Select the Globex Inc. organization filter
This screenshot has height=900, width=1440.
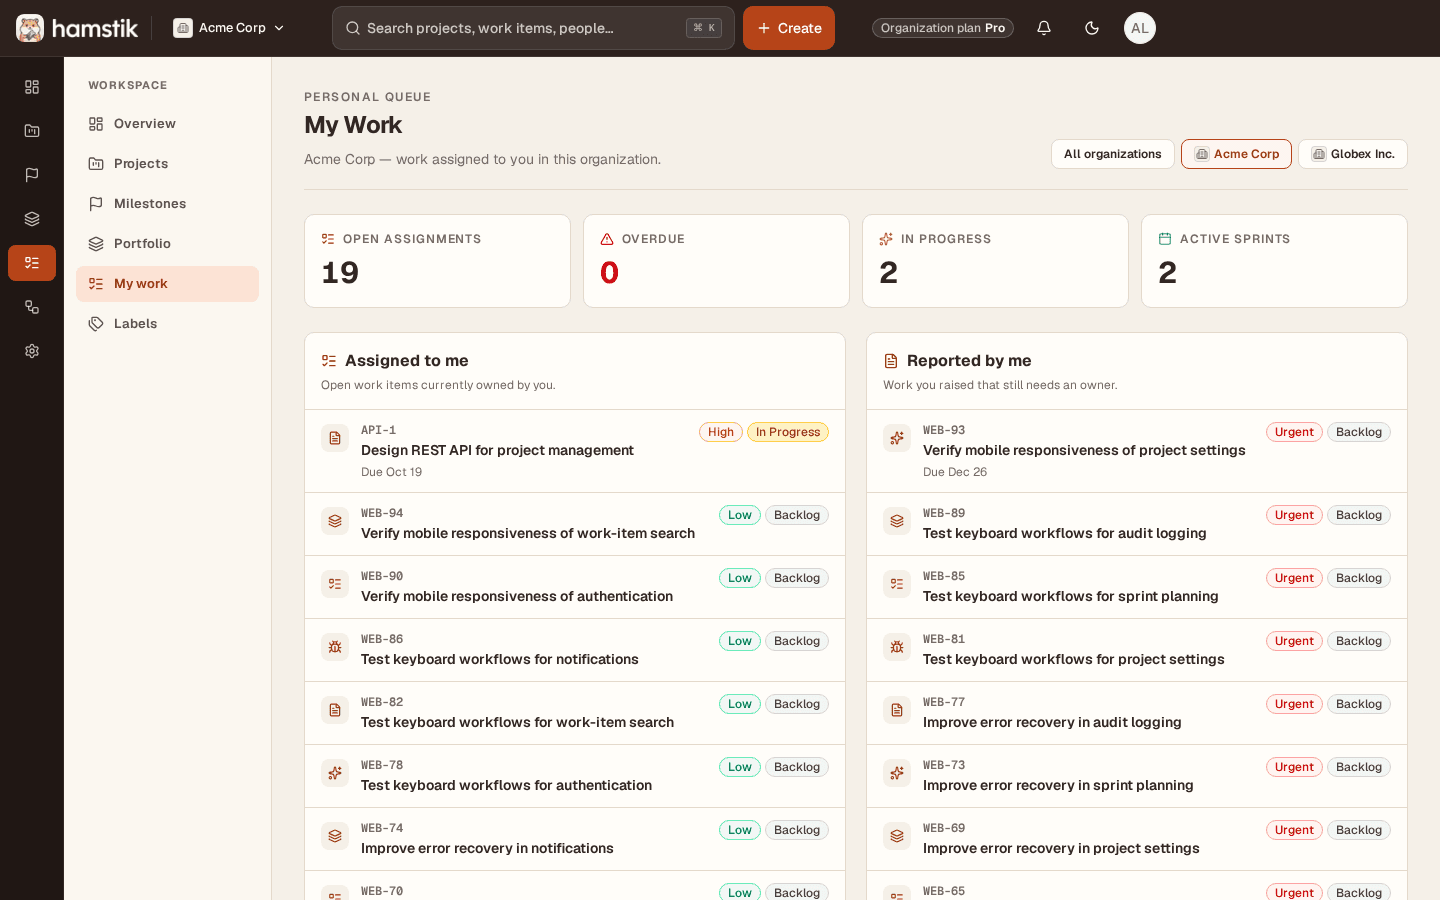coord(1353,154)
